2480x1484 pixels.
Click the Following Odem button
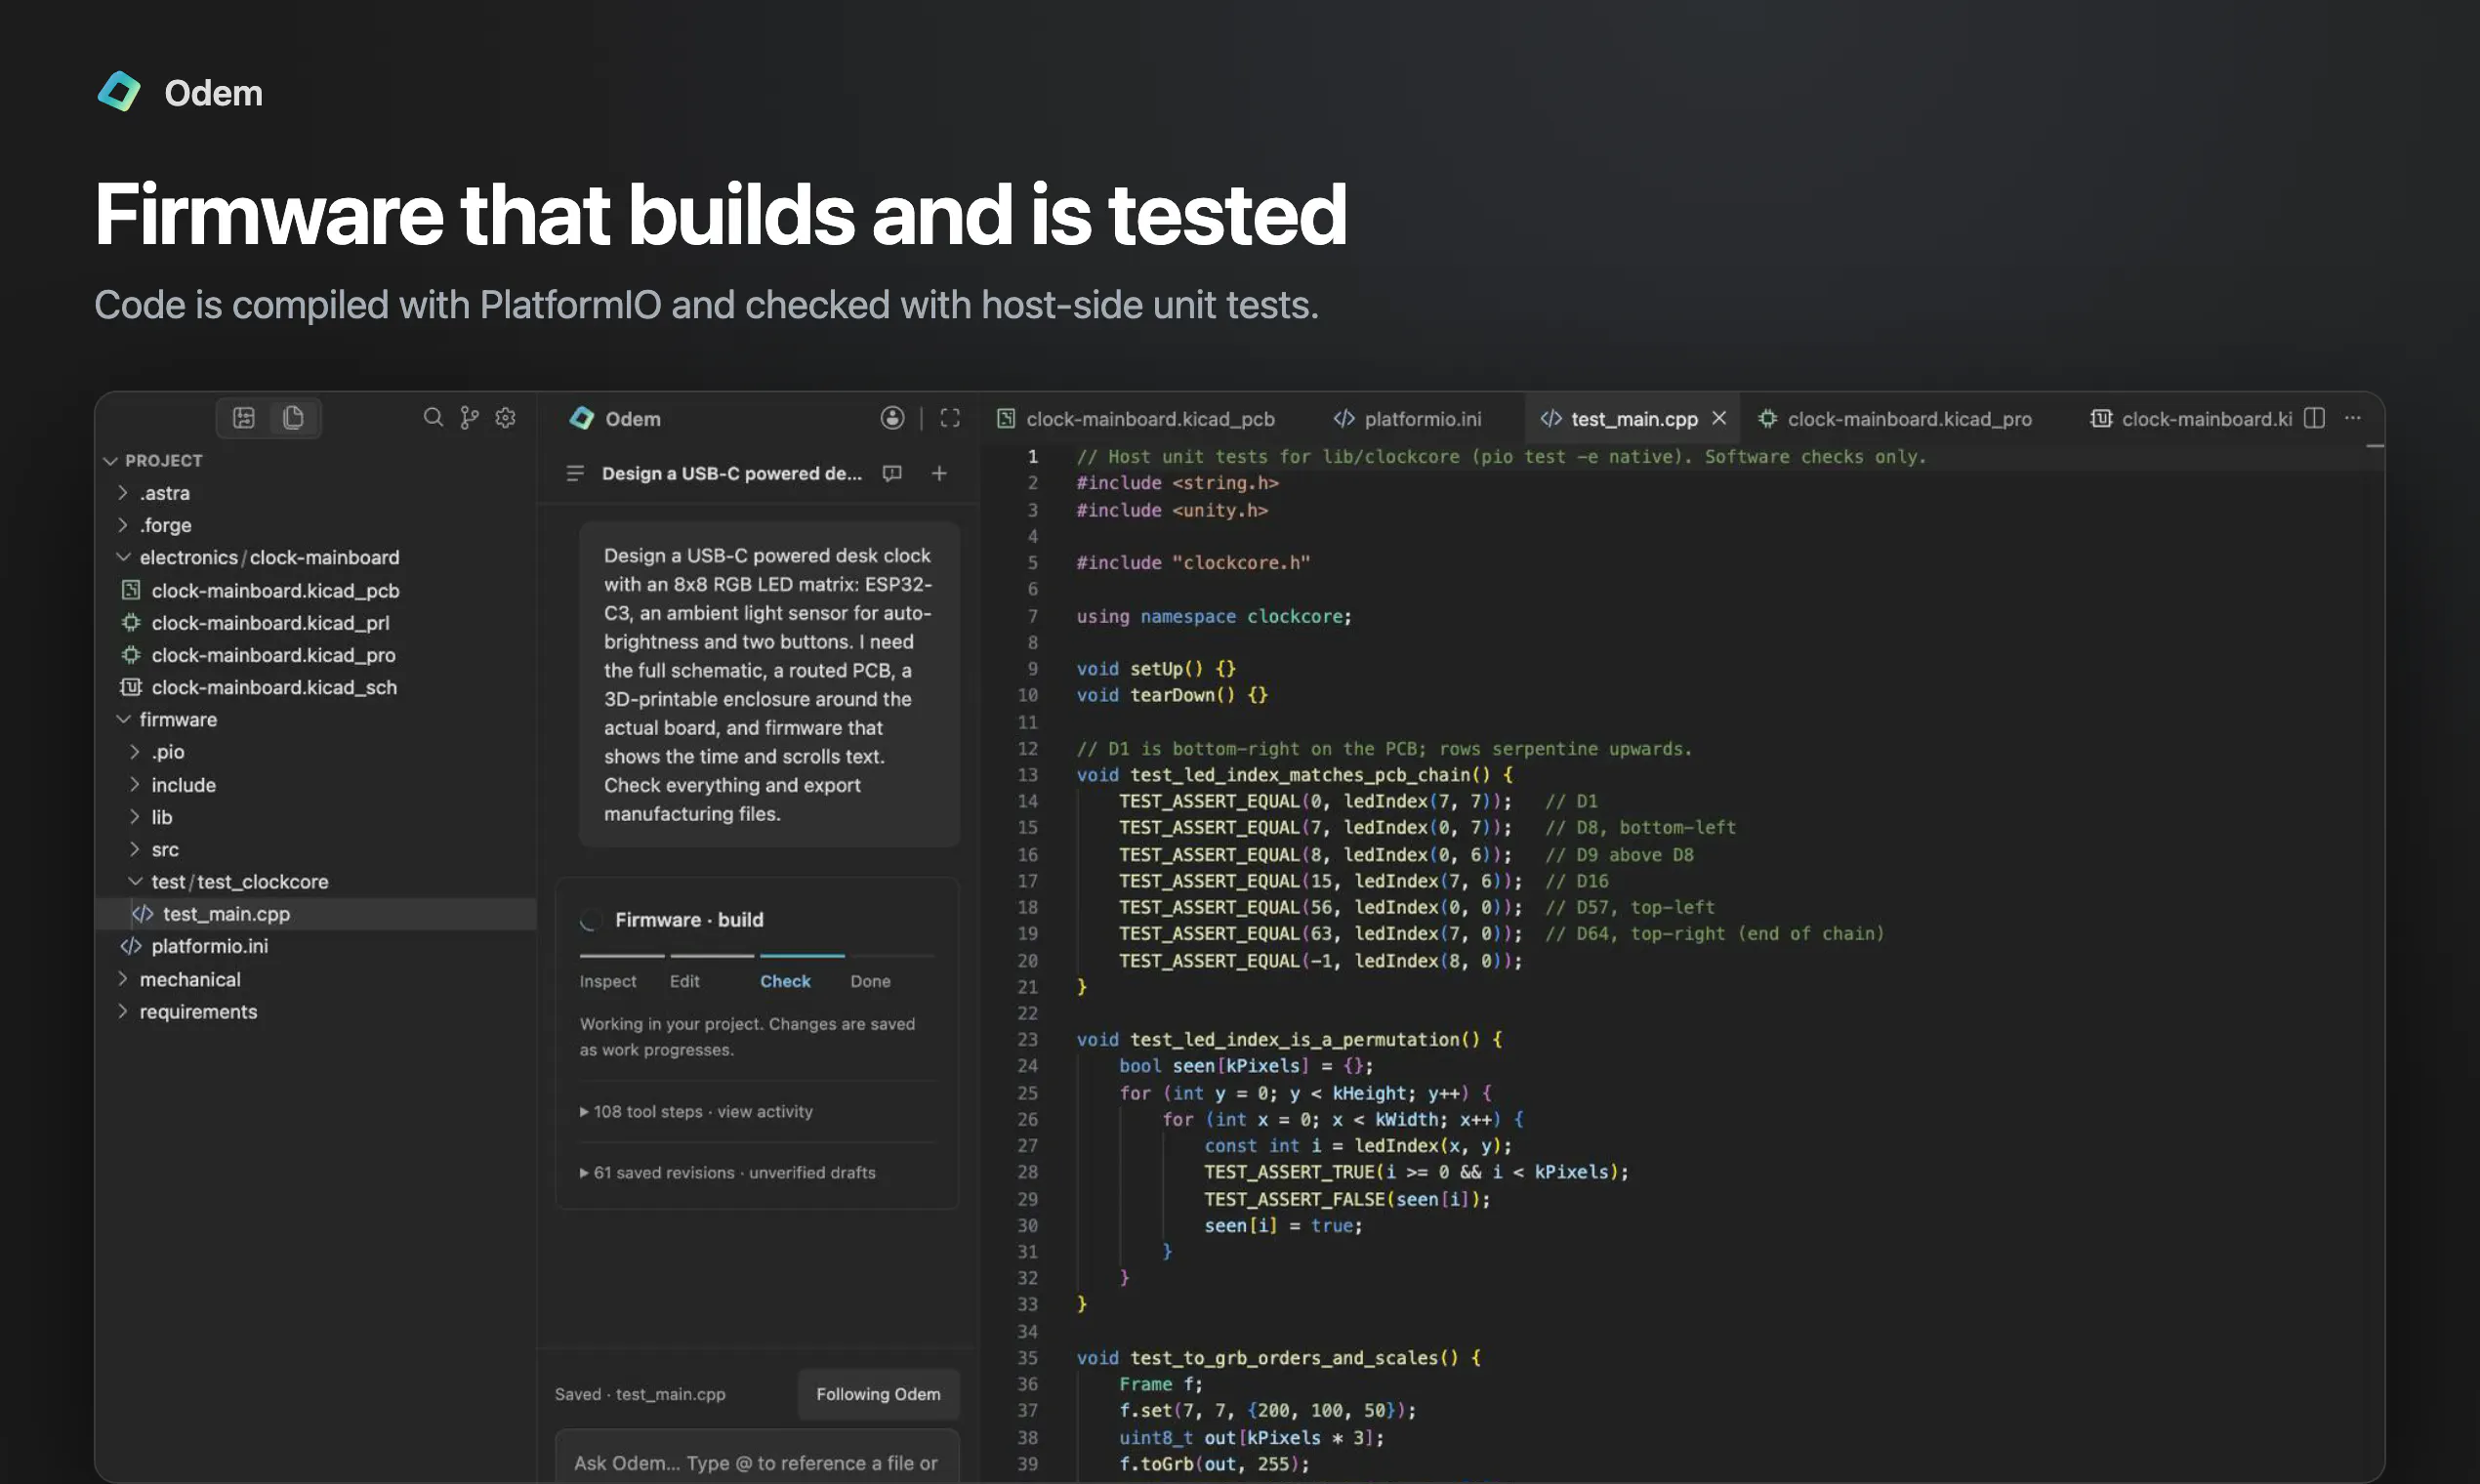878,1394
